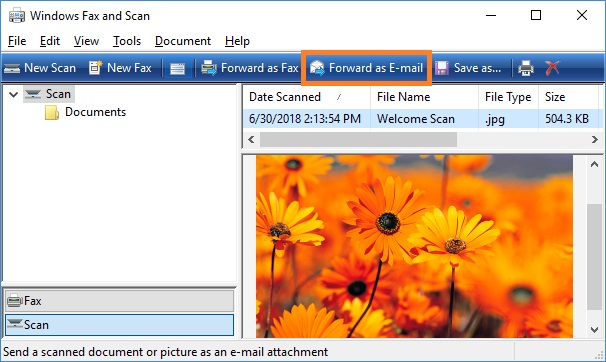Toggle the preview pane toolbar icon
This screenshot has height=362, width=606.
pyautogui.click(x=177, y=69)
